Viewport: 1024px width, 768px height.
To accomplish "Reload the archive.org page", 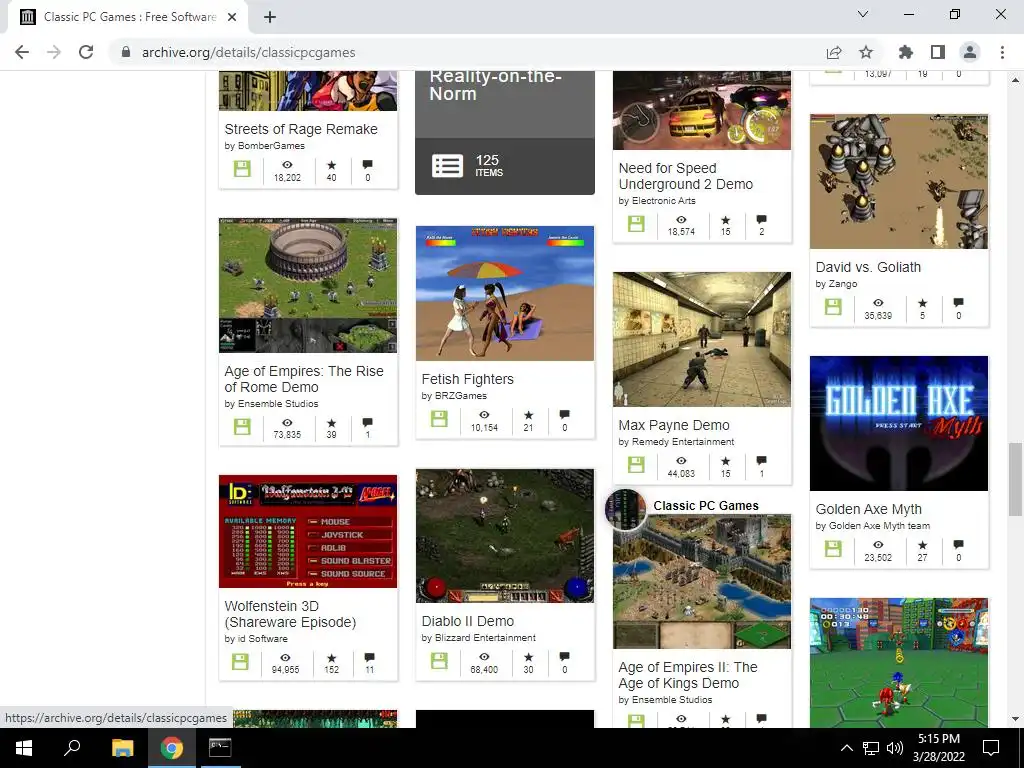I will (86, 52).
